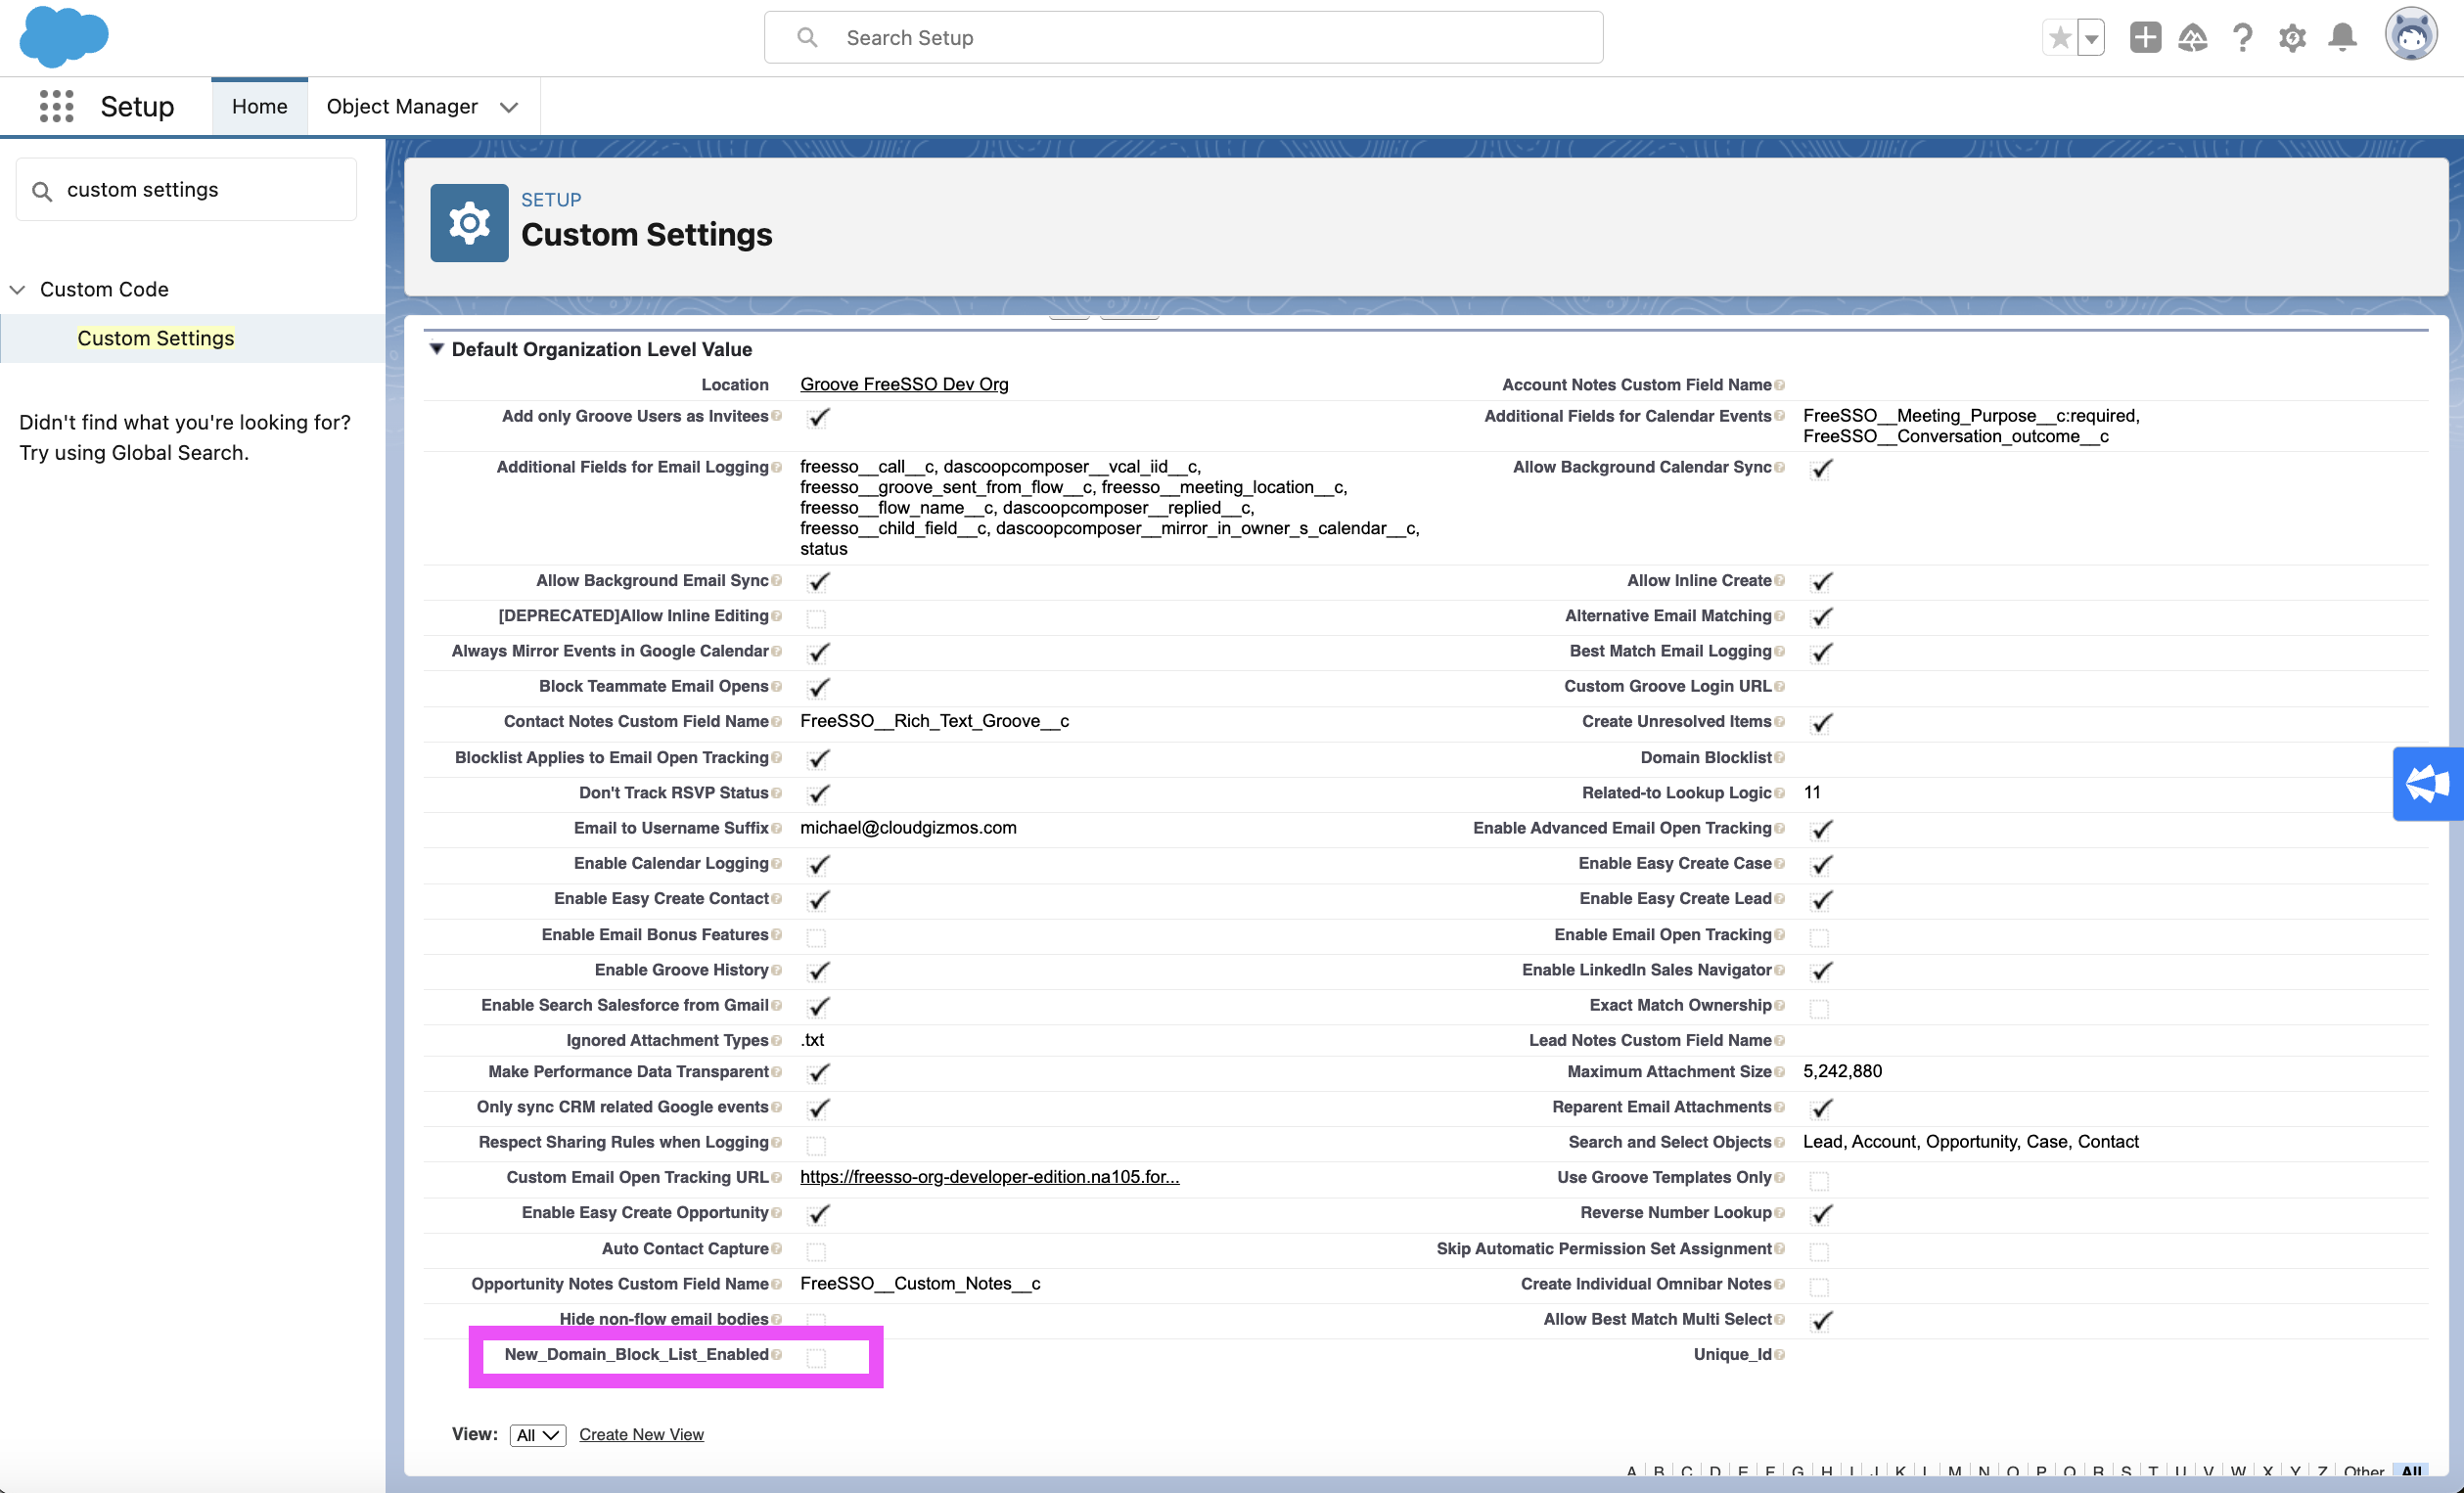Toggle Use Groove Templates Only checkbox
Screen dimensions: 2464x1493
point(1819,1180)
